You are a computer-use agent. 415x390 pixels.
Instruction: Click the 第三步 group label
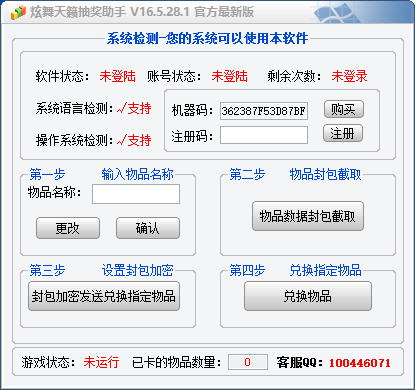point(47,270)
